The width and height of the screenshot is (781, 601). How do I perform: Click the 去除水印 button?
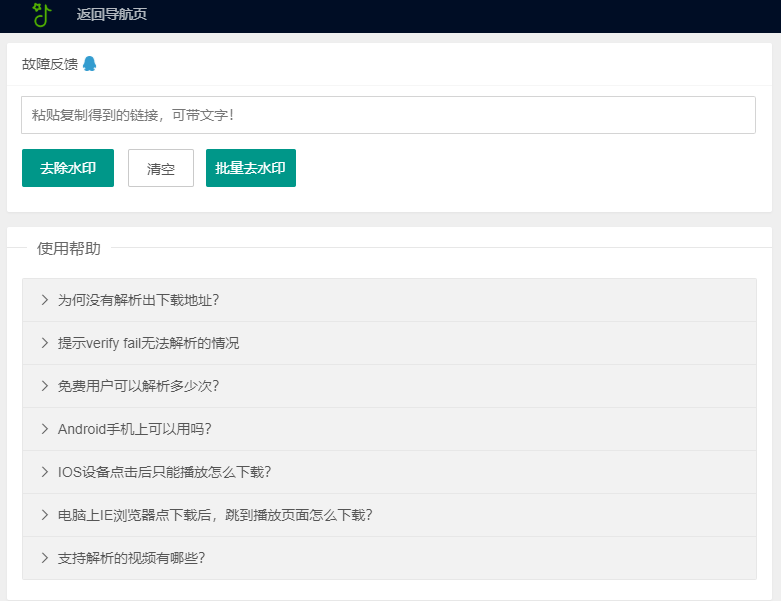(x=68, y=168)
